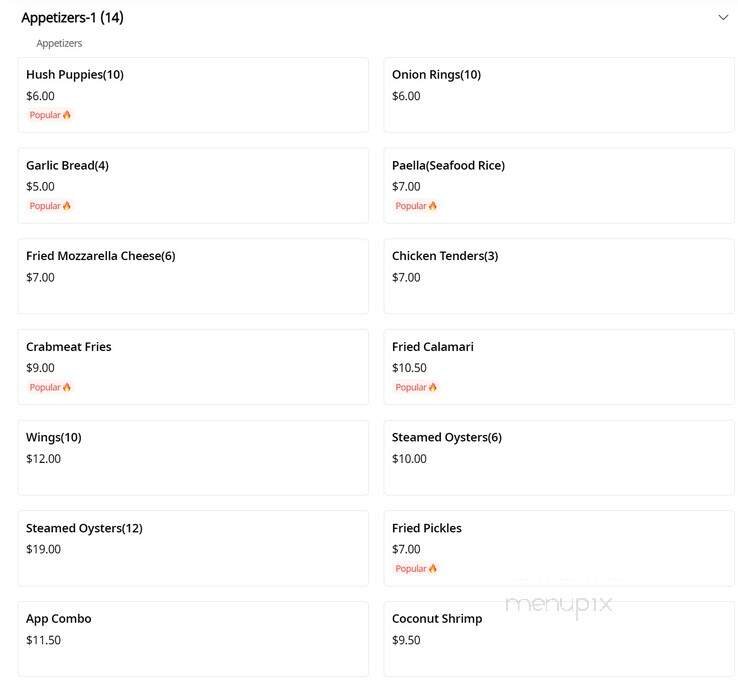This screenshot has width=738, height=687.
Task: Select the Appetizers subcategory label
Action: pyautogui.click(x=59, y=44)
